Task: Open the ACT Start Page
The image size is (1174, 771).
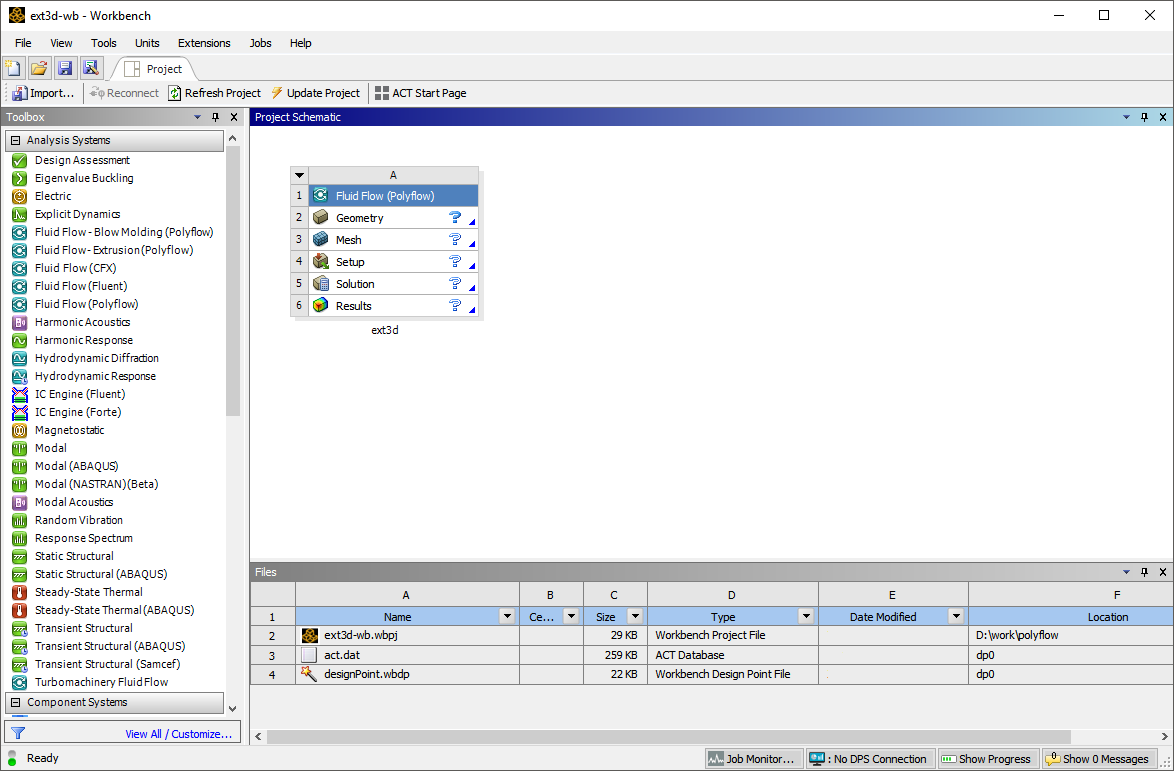Action: point(421,93)
